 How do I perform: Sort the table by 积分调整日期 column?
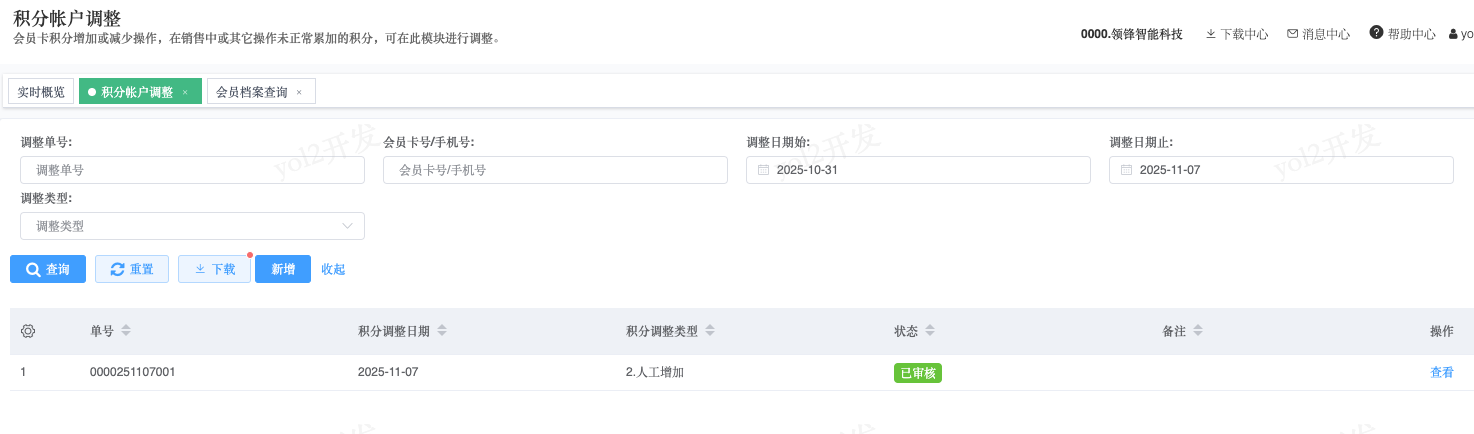coord(442,331)
